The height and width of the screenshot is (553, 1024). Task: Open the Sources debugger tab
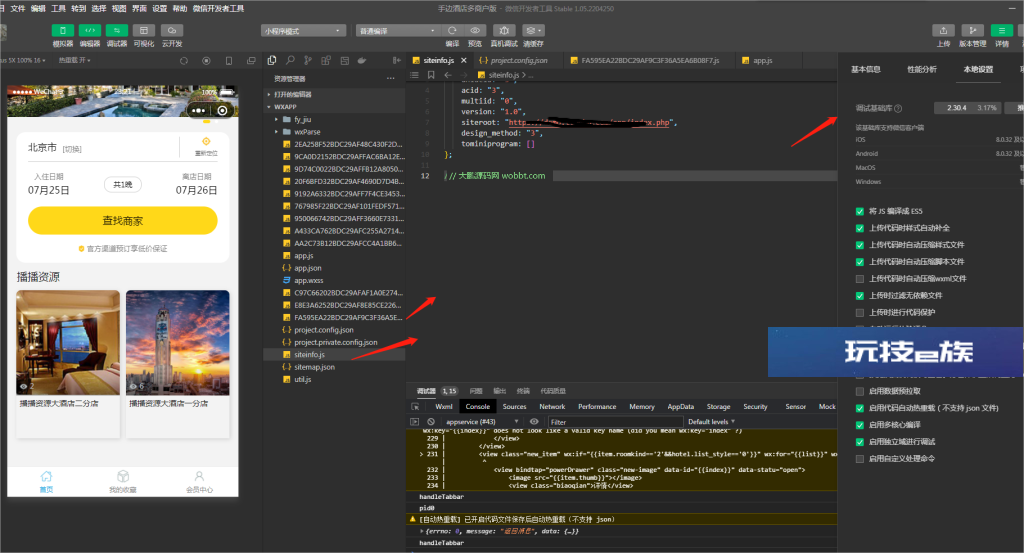515,407
